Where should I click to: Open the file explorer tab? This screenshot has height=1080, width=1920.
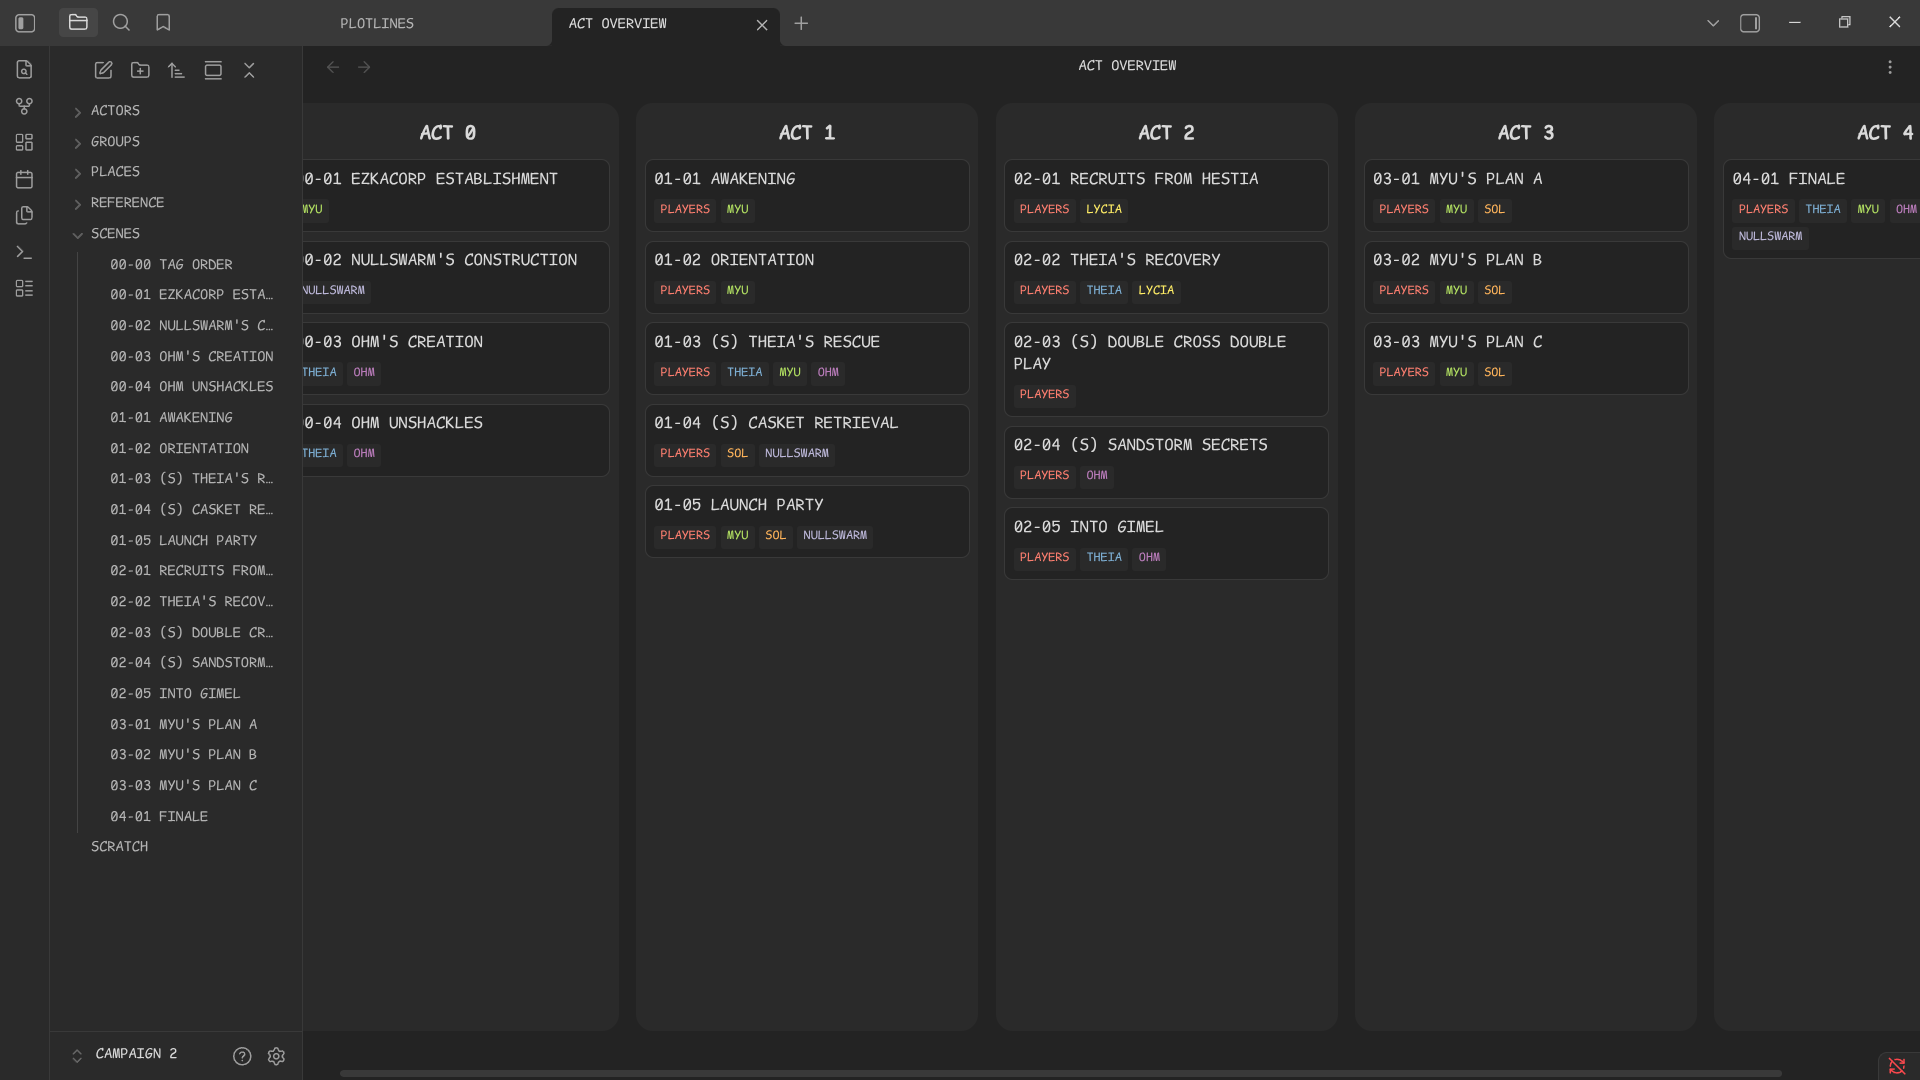(78, 23)
